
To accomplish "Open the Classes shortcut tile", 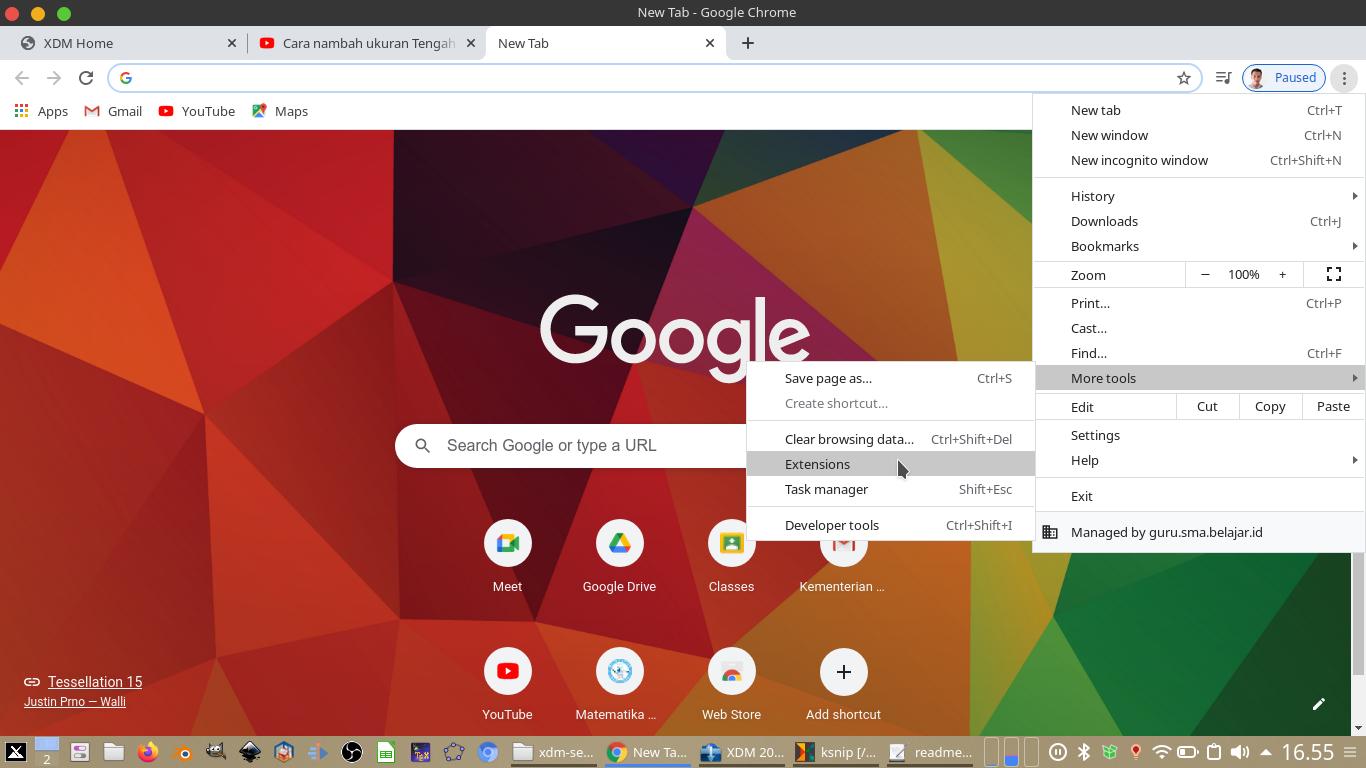I will [x=731, y=558].
